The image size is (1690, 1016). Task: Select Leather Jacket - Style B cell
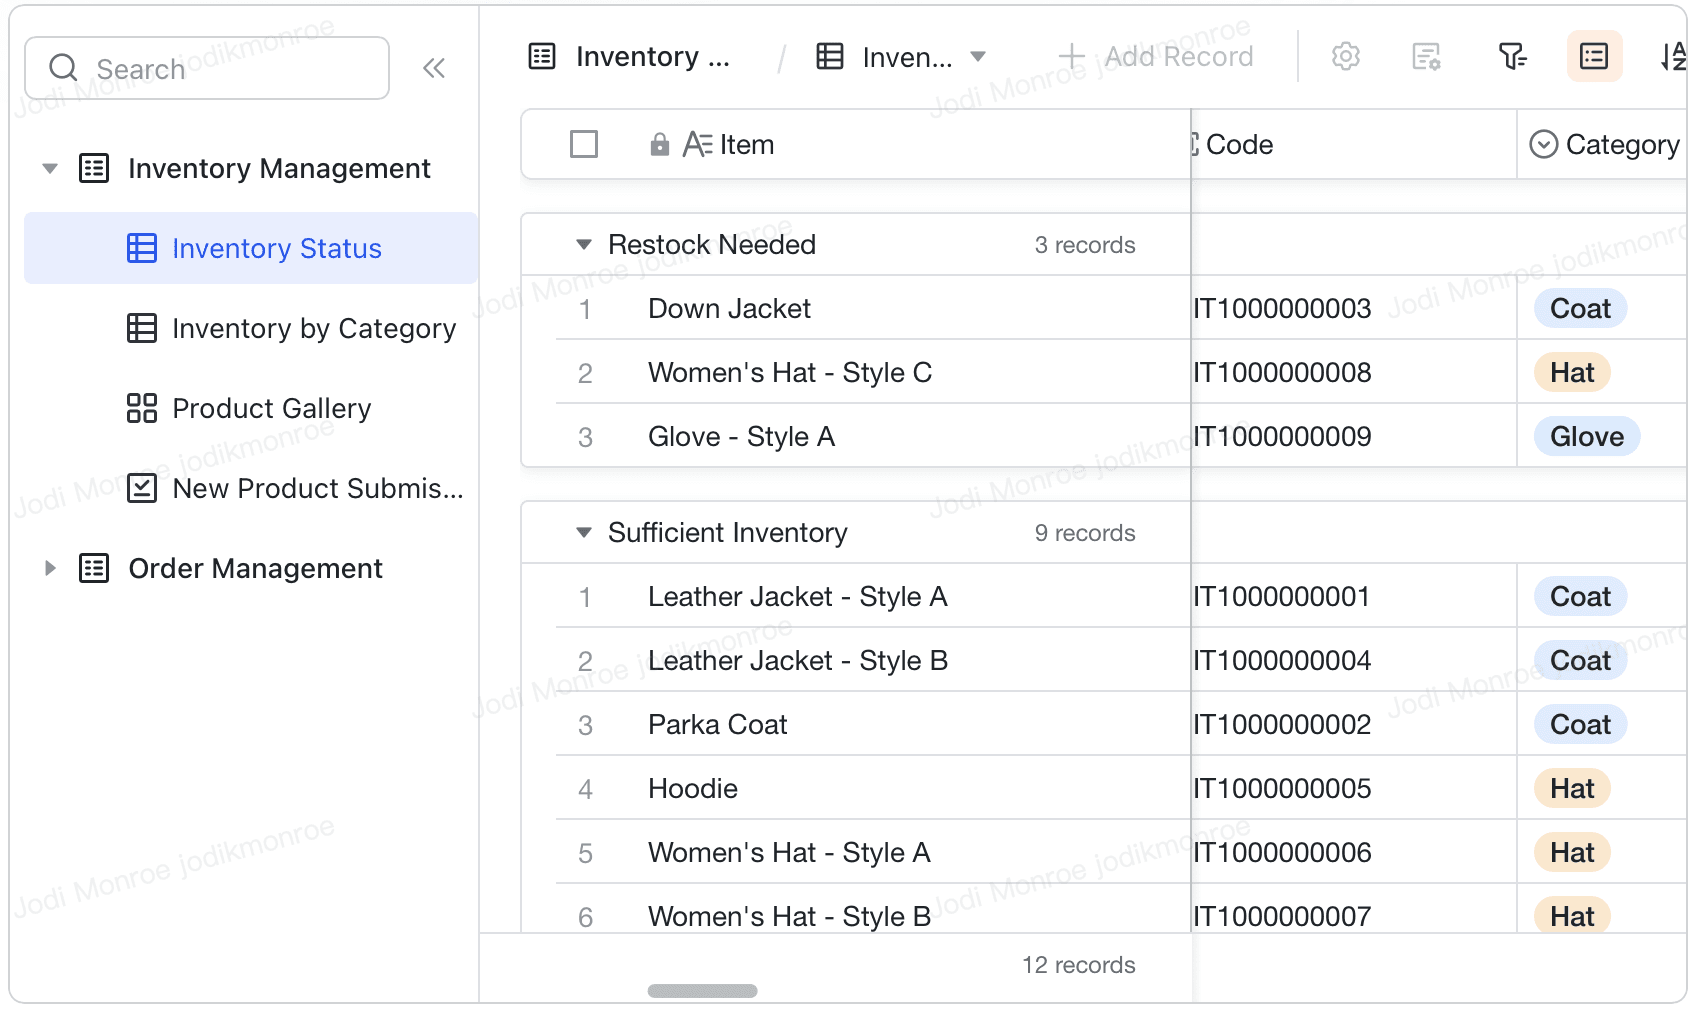798,660
